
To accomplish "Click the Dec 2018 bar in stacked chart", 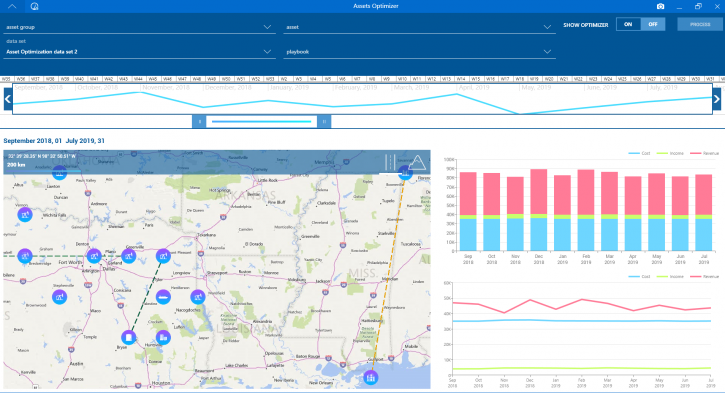I will click(x=539, y=210).
